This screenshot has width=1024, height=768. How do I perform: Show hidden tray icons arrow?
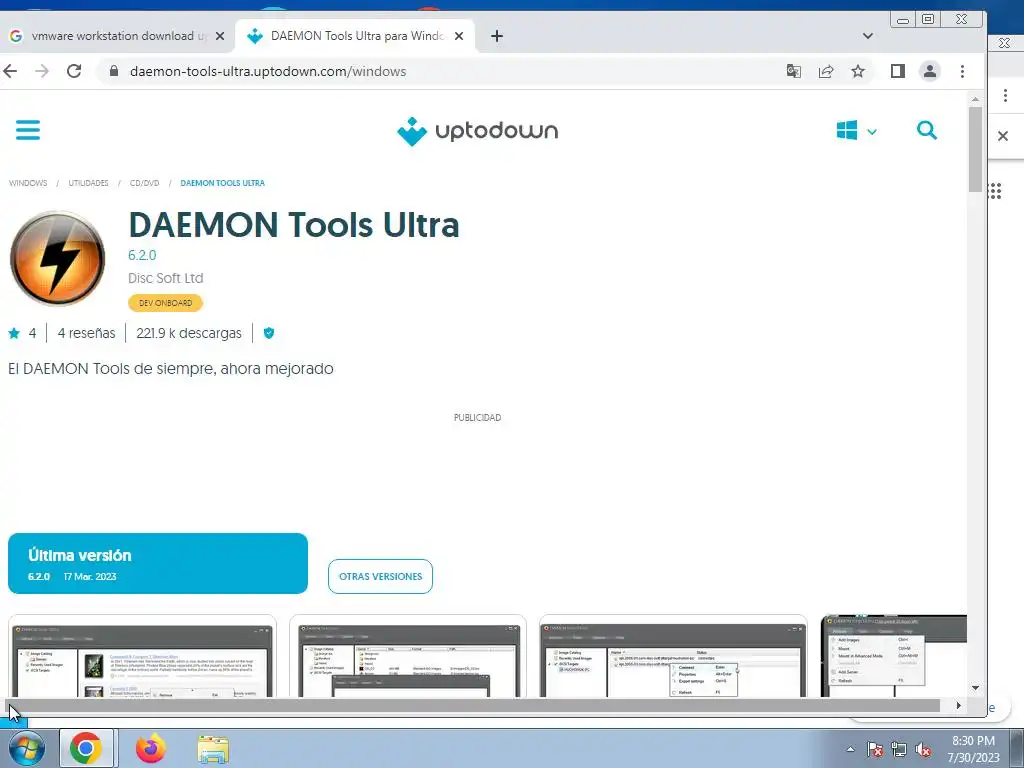click(850, 749)
